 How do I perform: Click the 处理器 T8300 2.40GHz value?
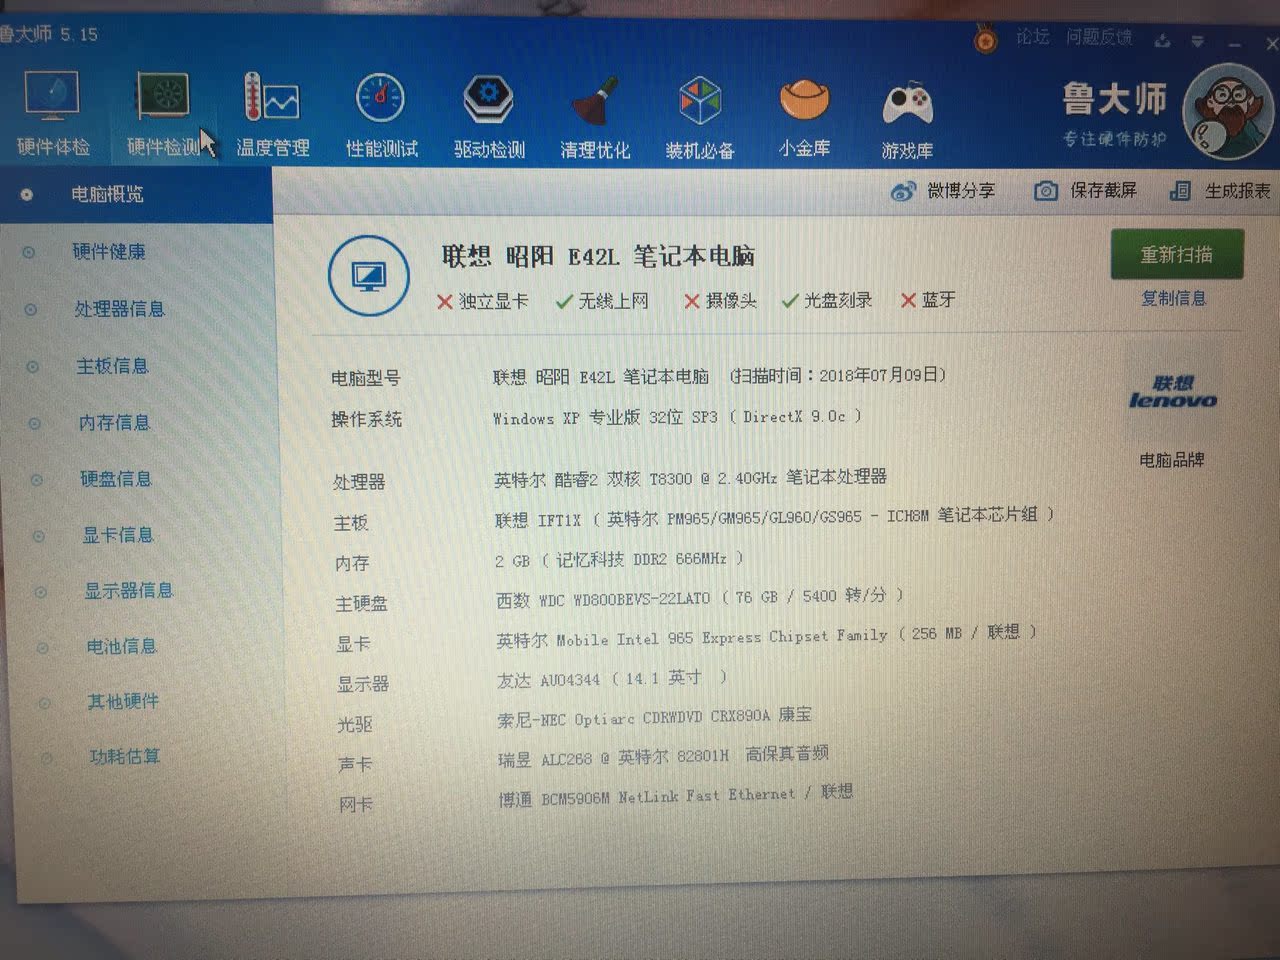point(690,478)
